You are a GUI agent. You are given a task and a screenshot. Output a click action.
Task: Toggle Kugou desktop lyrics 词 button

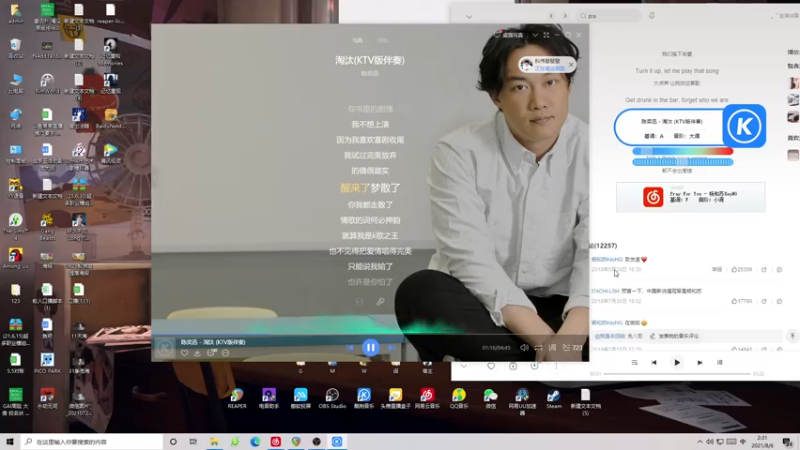tap(552, 347)
